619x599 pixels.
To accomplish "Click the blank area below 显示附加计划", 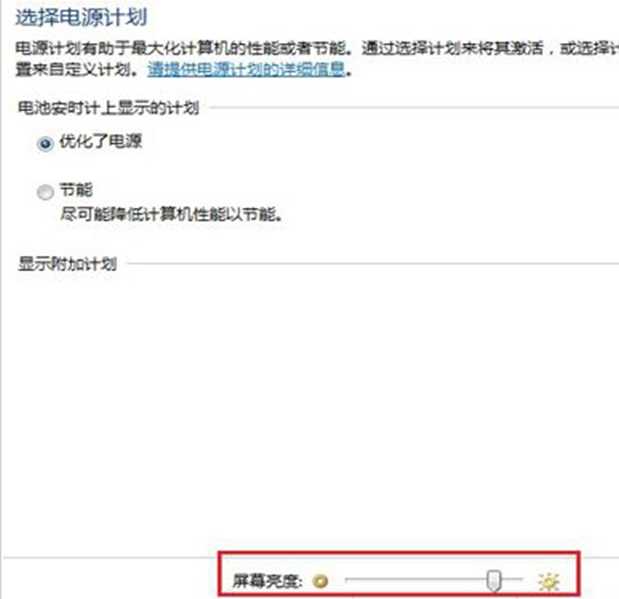I will [310, 411].
